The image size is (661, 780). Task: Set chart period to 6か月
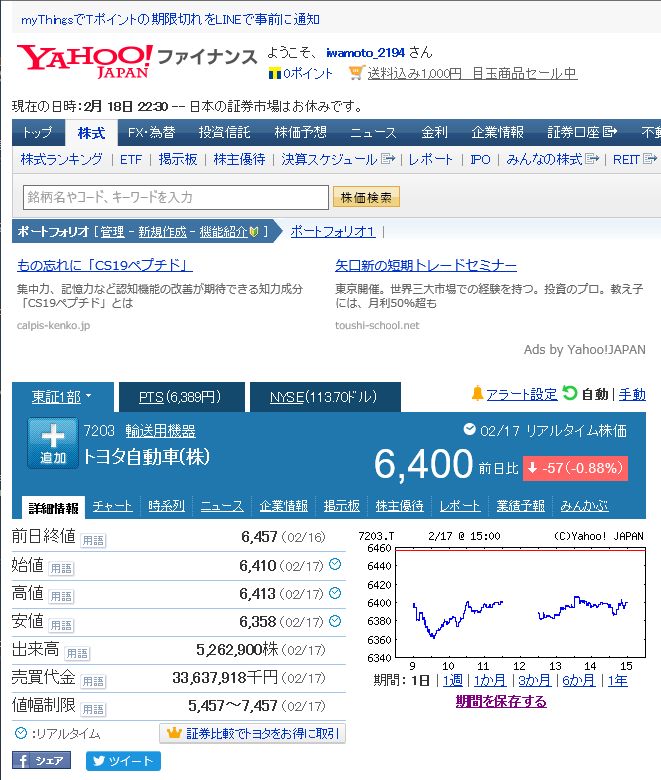click(x=578, y=681)
